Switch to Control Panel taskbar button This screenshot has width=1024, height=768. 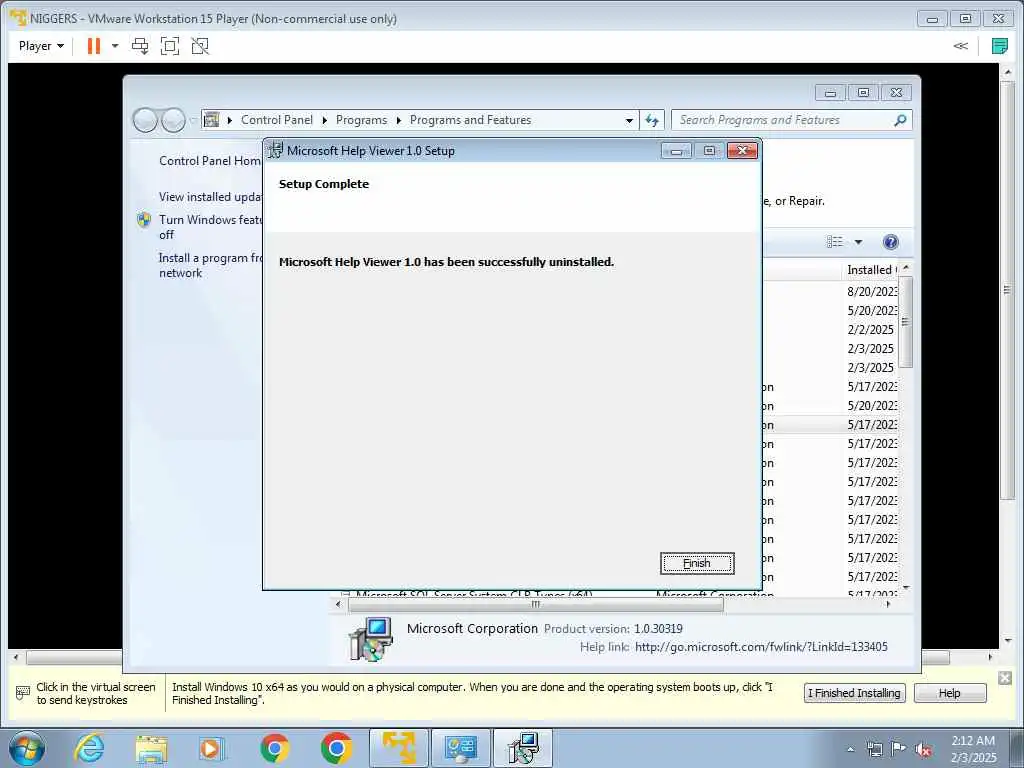click(x=460, y=748)
